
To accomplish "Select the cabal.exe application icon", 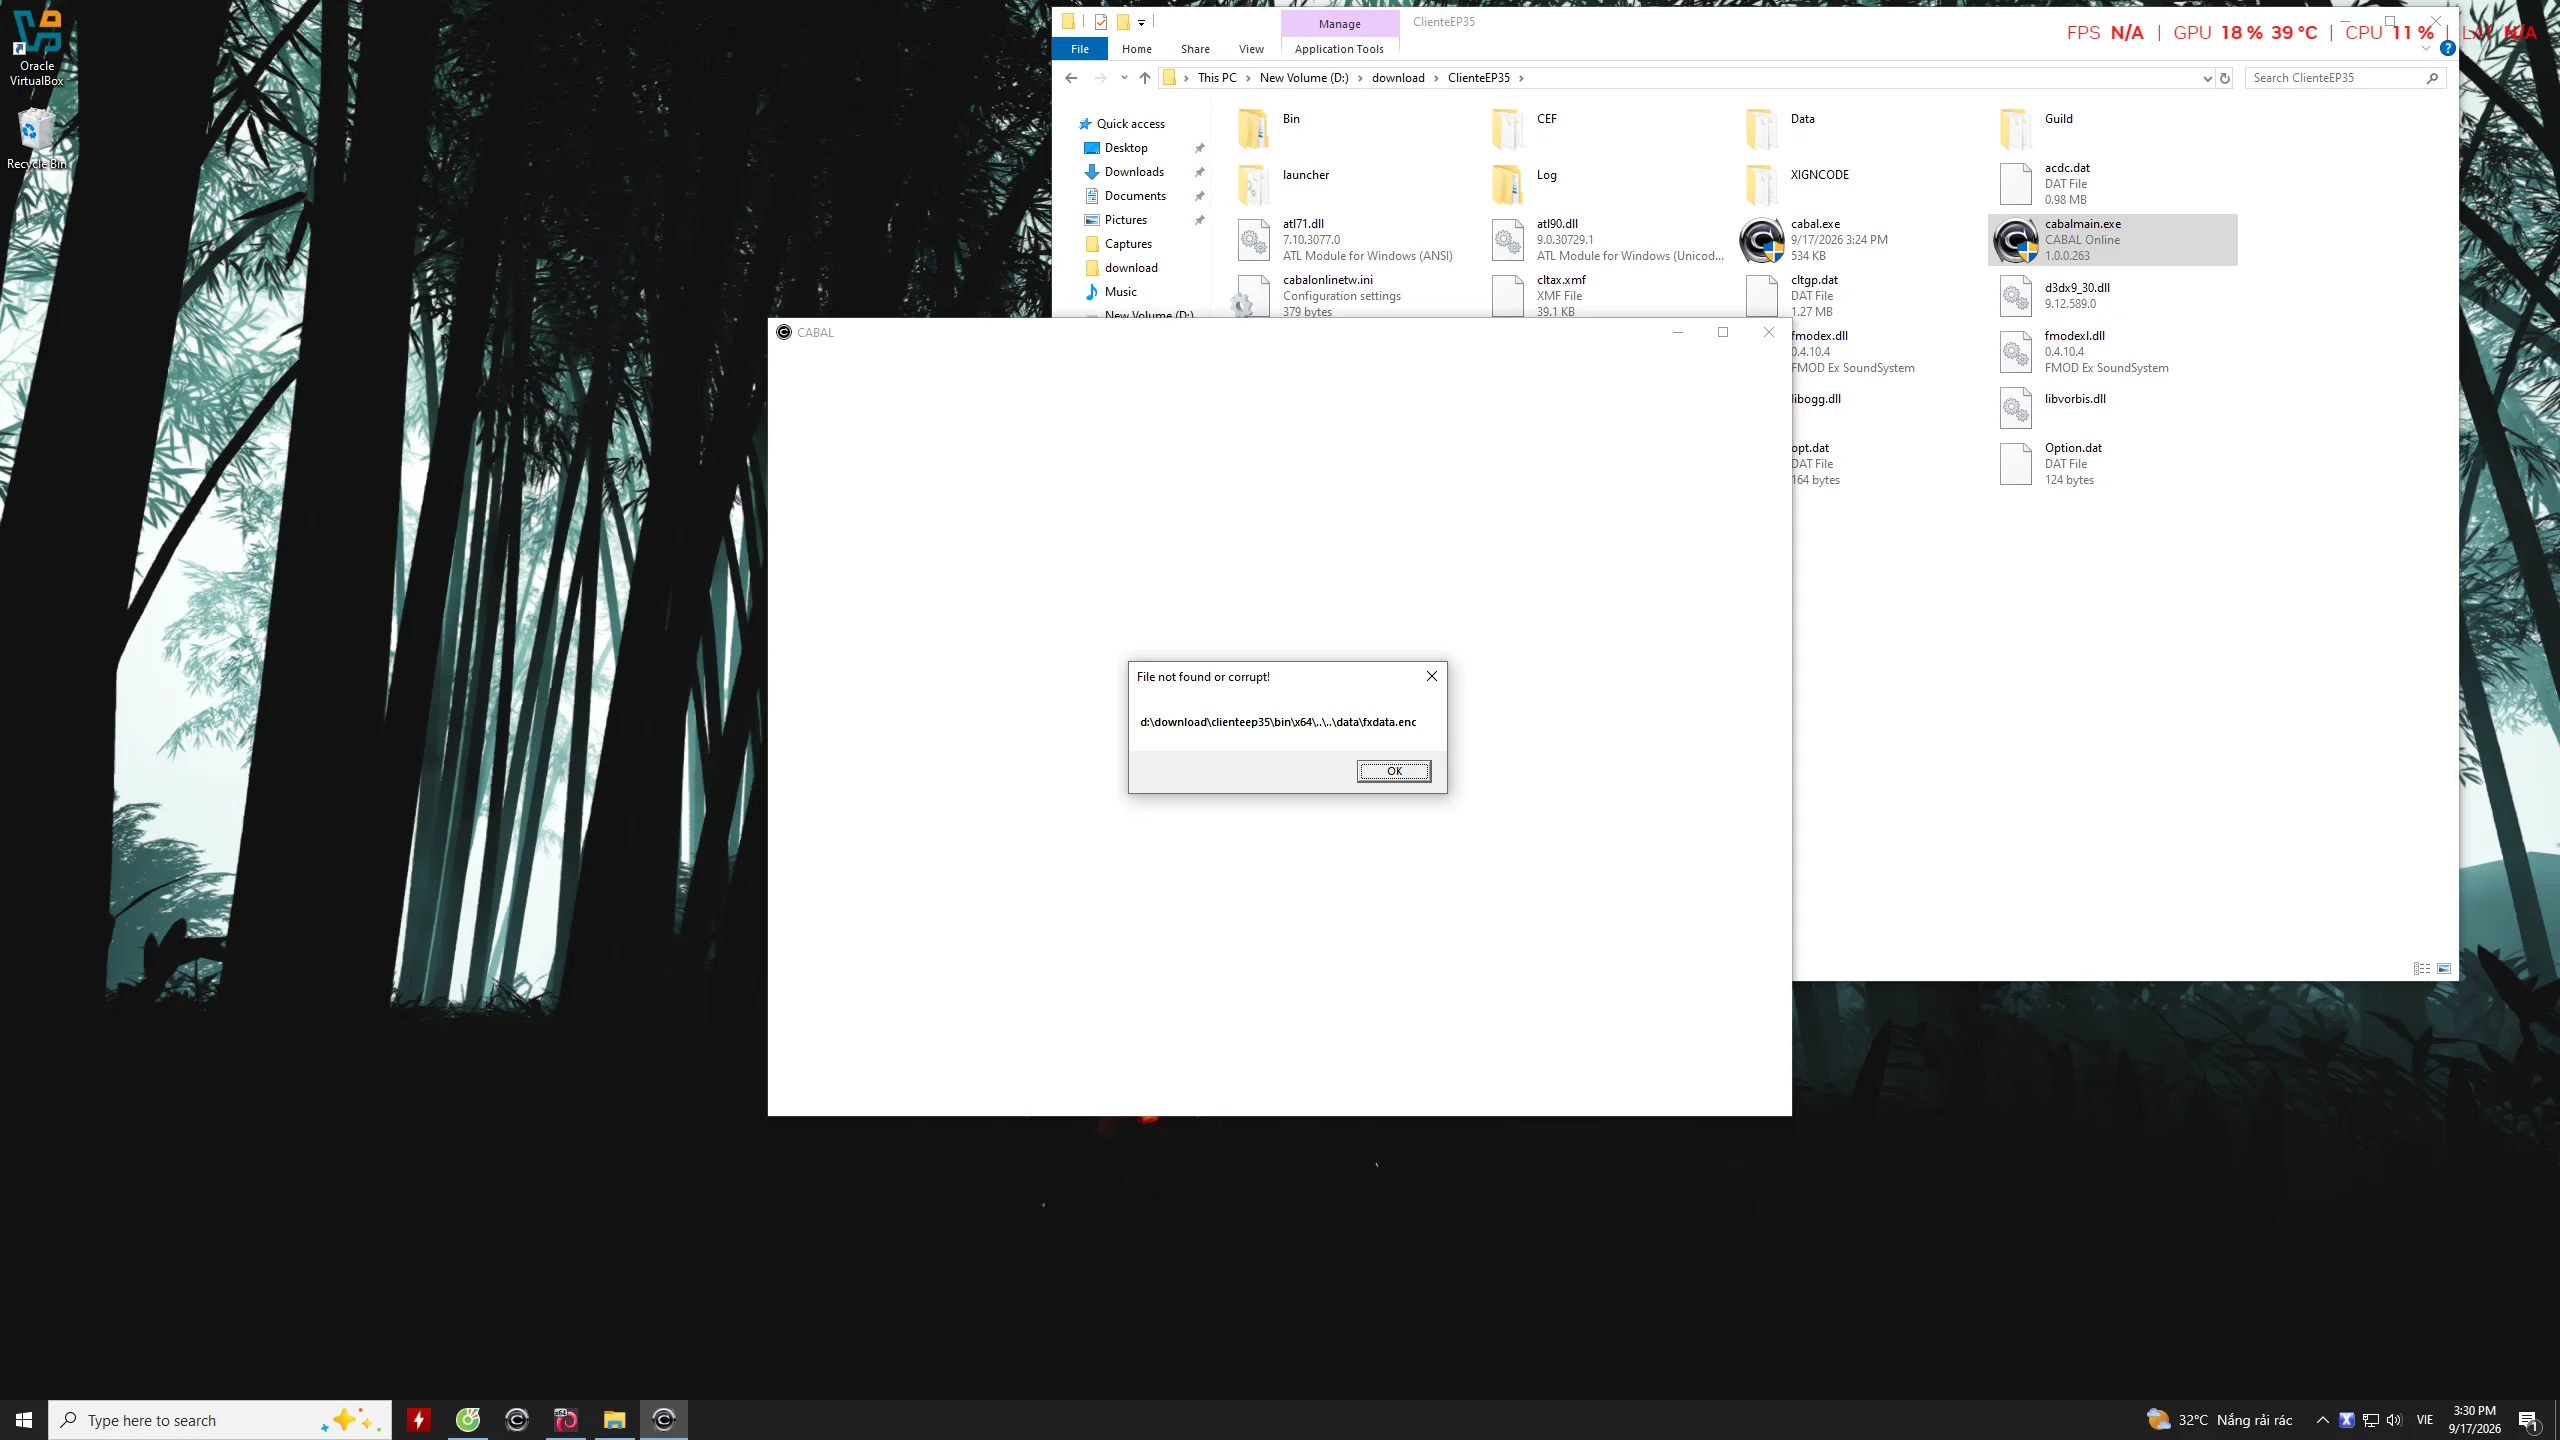I will coord(1761,241).
